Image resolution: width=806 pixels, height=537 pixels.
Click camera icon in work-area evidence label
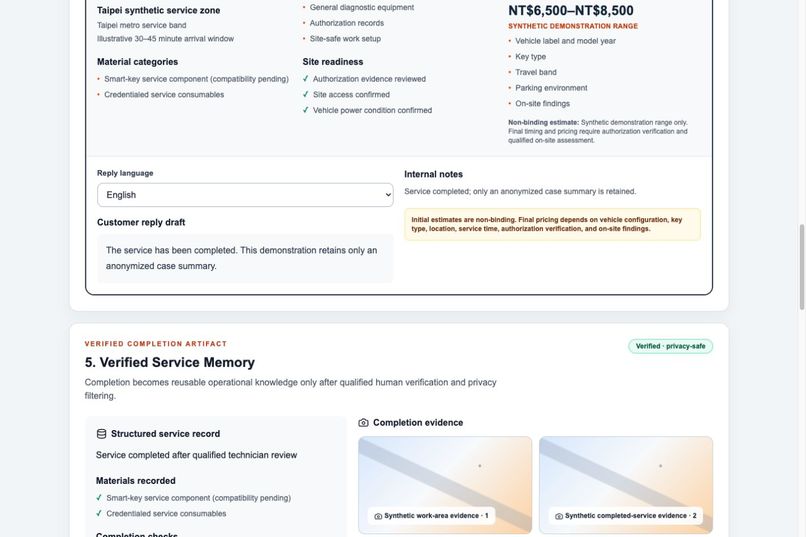378,516
